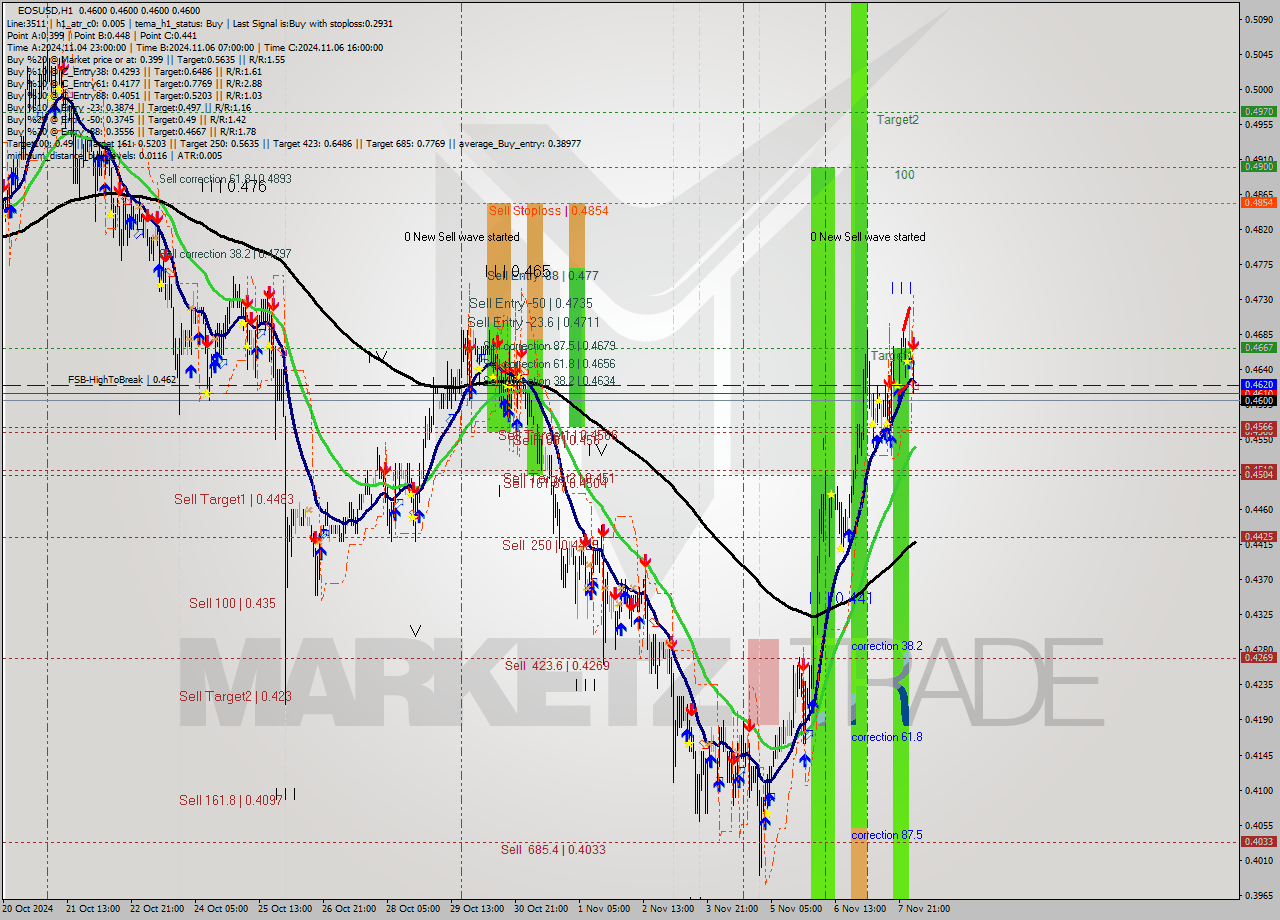
Task: Click the '5 Nov 05:00' time label
Action: (x=795, y=909)
